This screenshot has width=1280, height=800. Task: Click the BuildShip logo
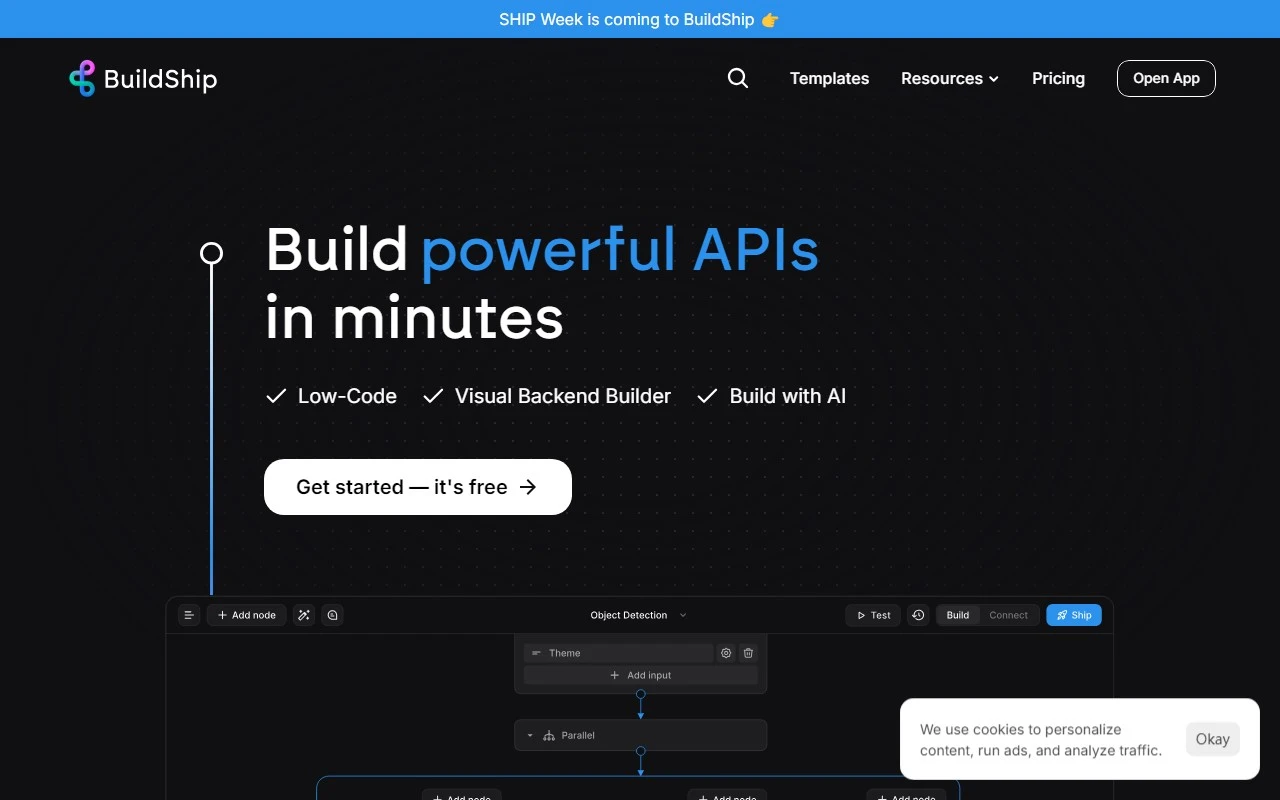[x=143, y=78]
